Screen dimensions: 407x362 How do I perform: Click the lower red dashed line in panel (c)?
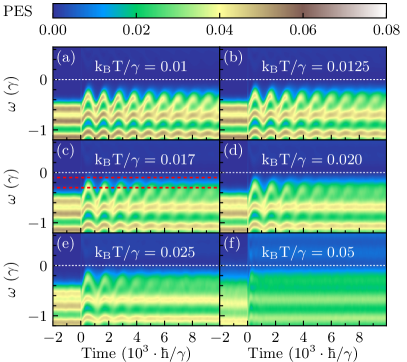click(136, 188)
